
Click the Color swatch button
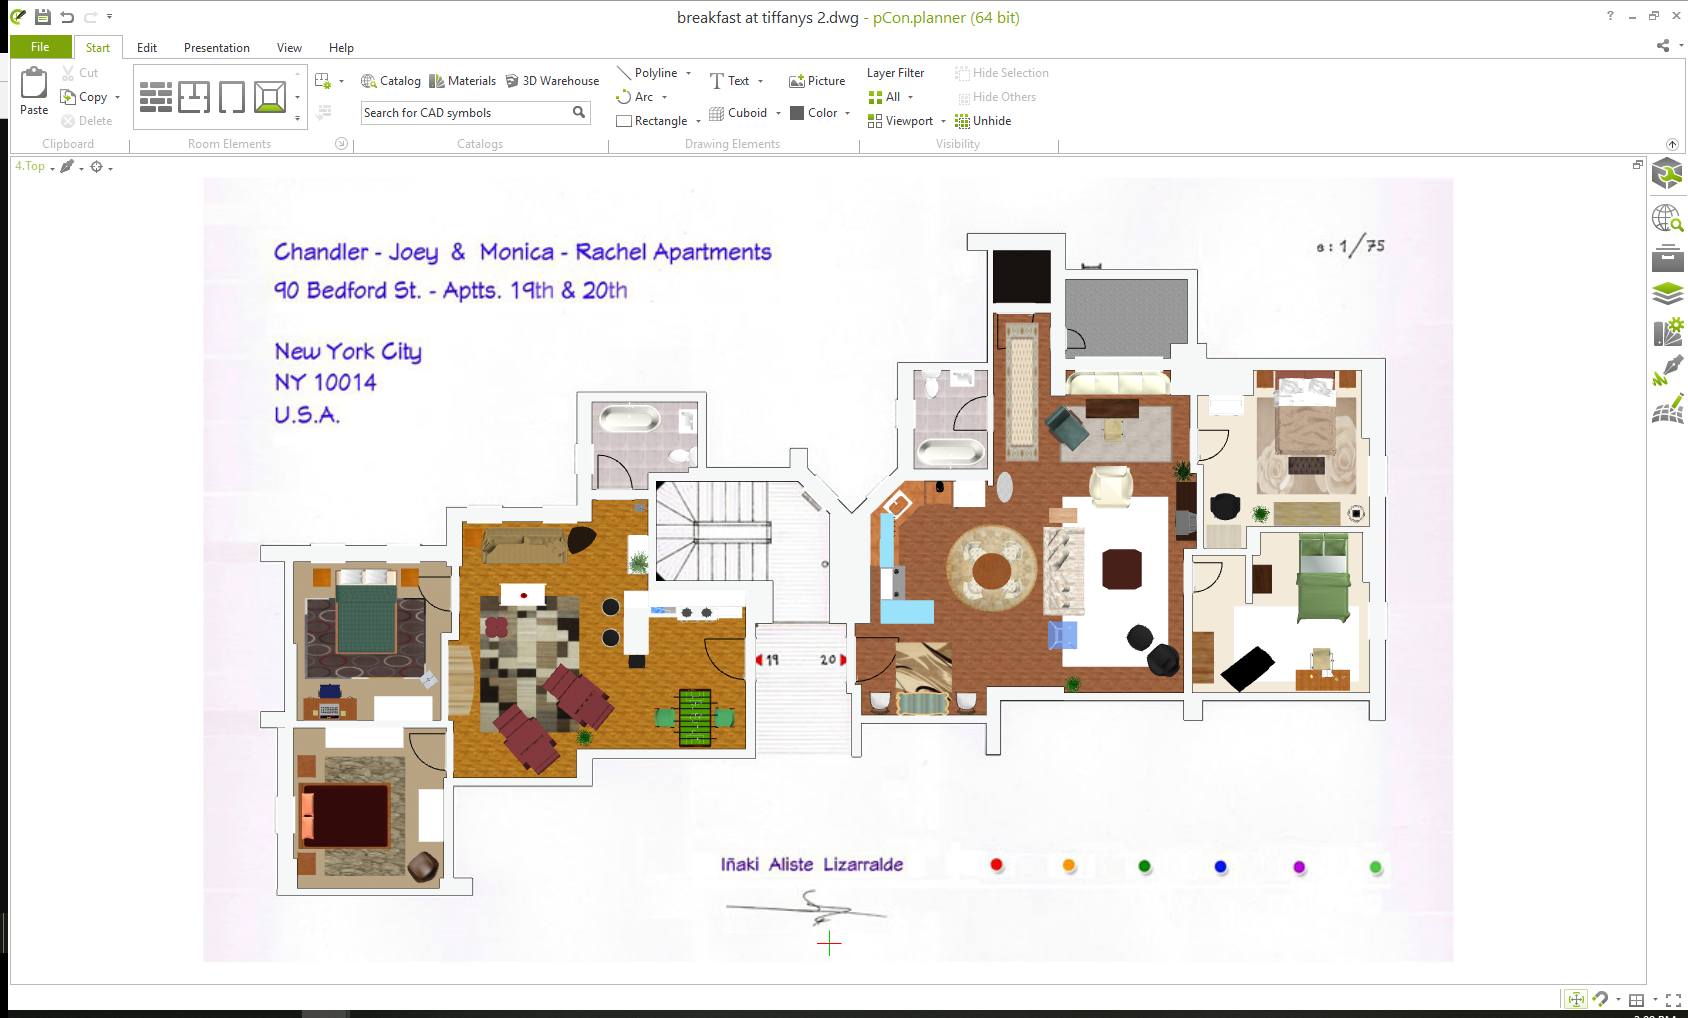click(814, 113)
